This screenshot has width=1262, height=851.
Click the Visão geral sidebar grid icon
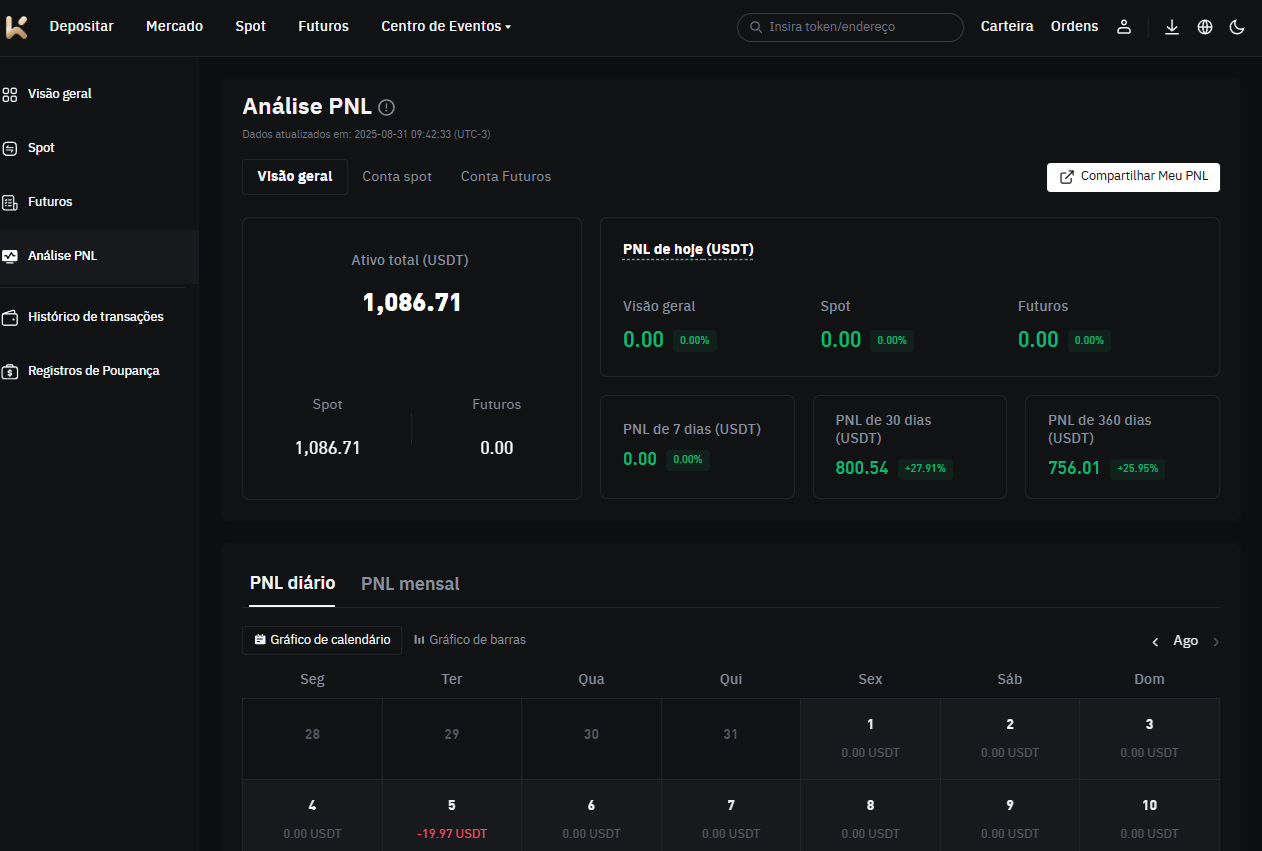pyautogui.click(x=10, y=94)
